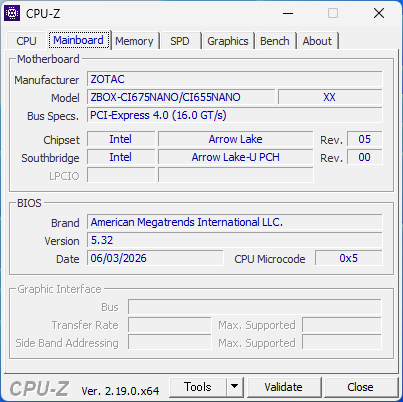Switch to the CPU tab

click(26, 41)
